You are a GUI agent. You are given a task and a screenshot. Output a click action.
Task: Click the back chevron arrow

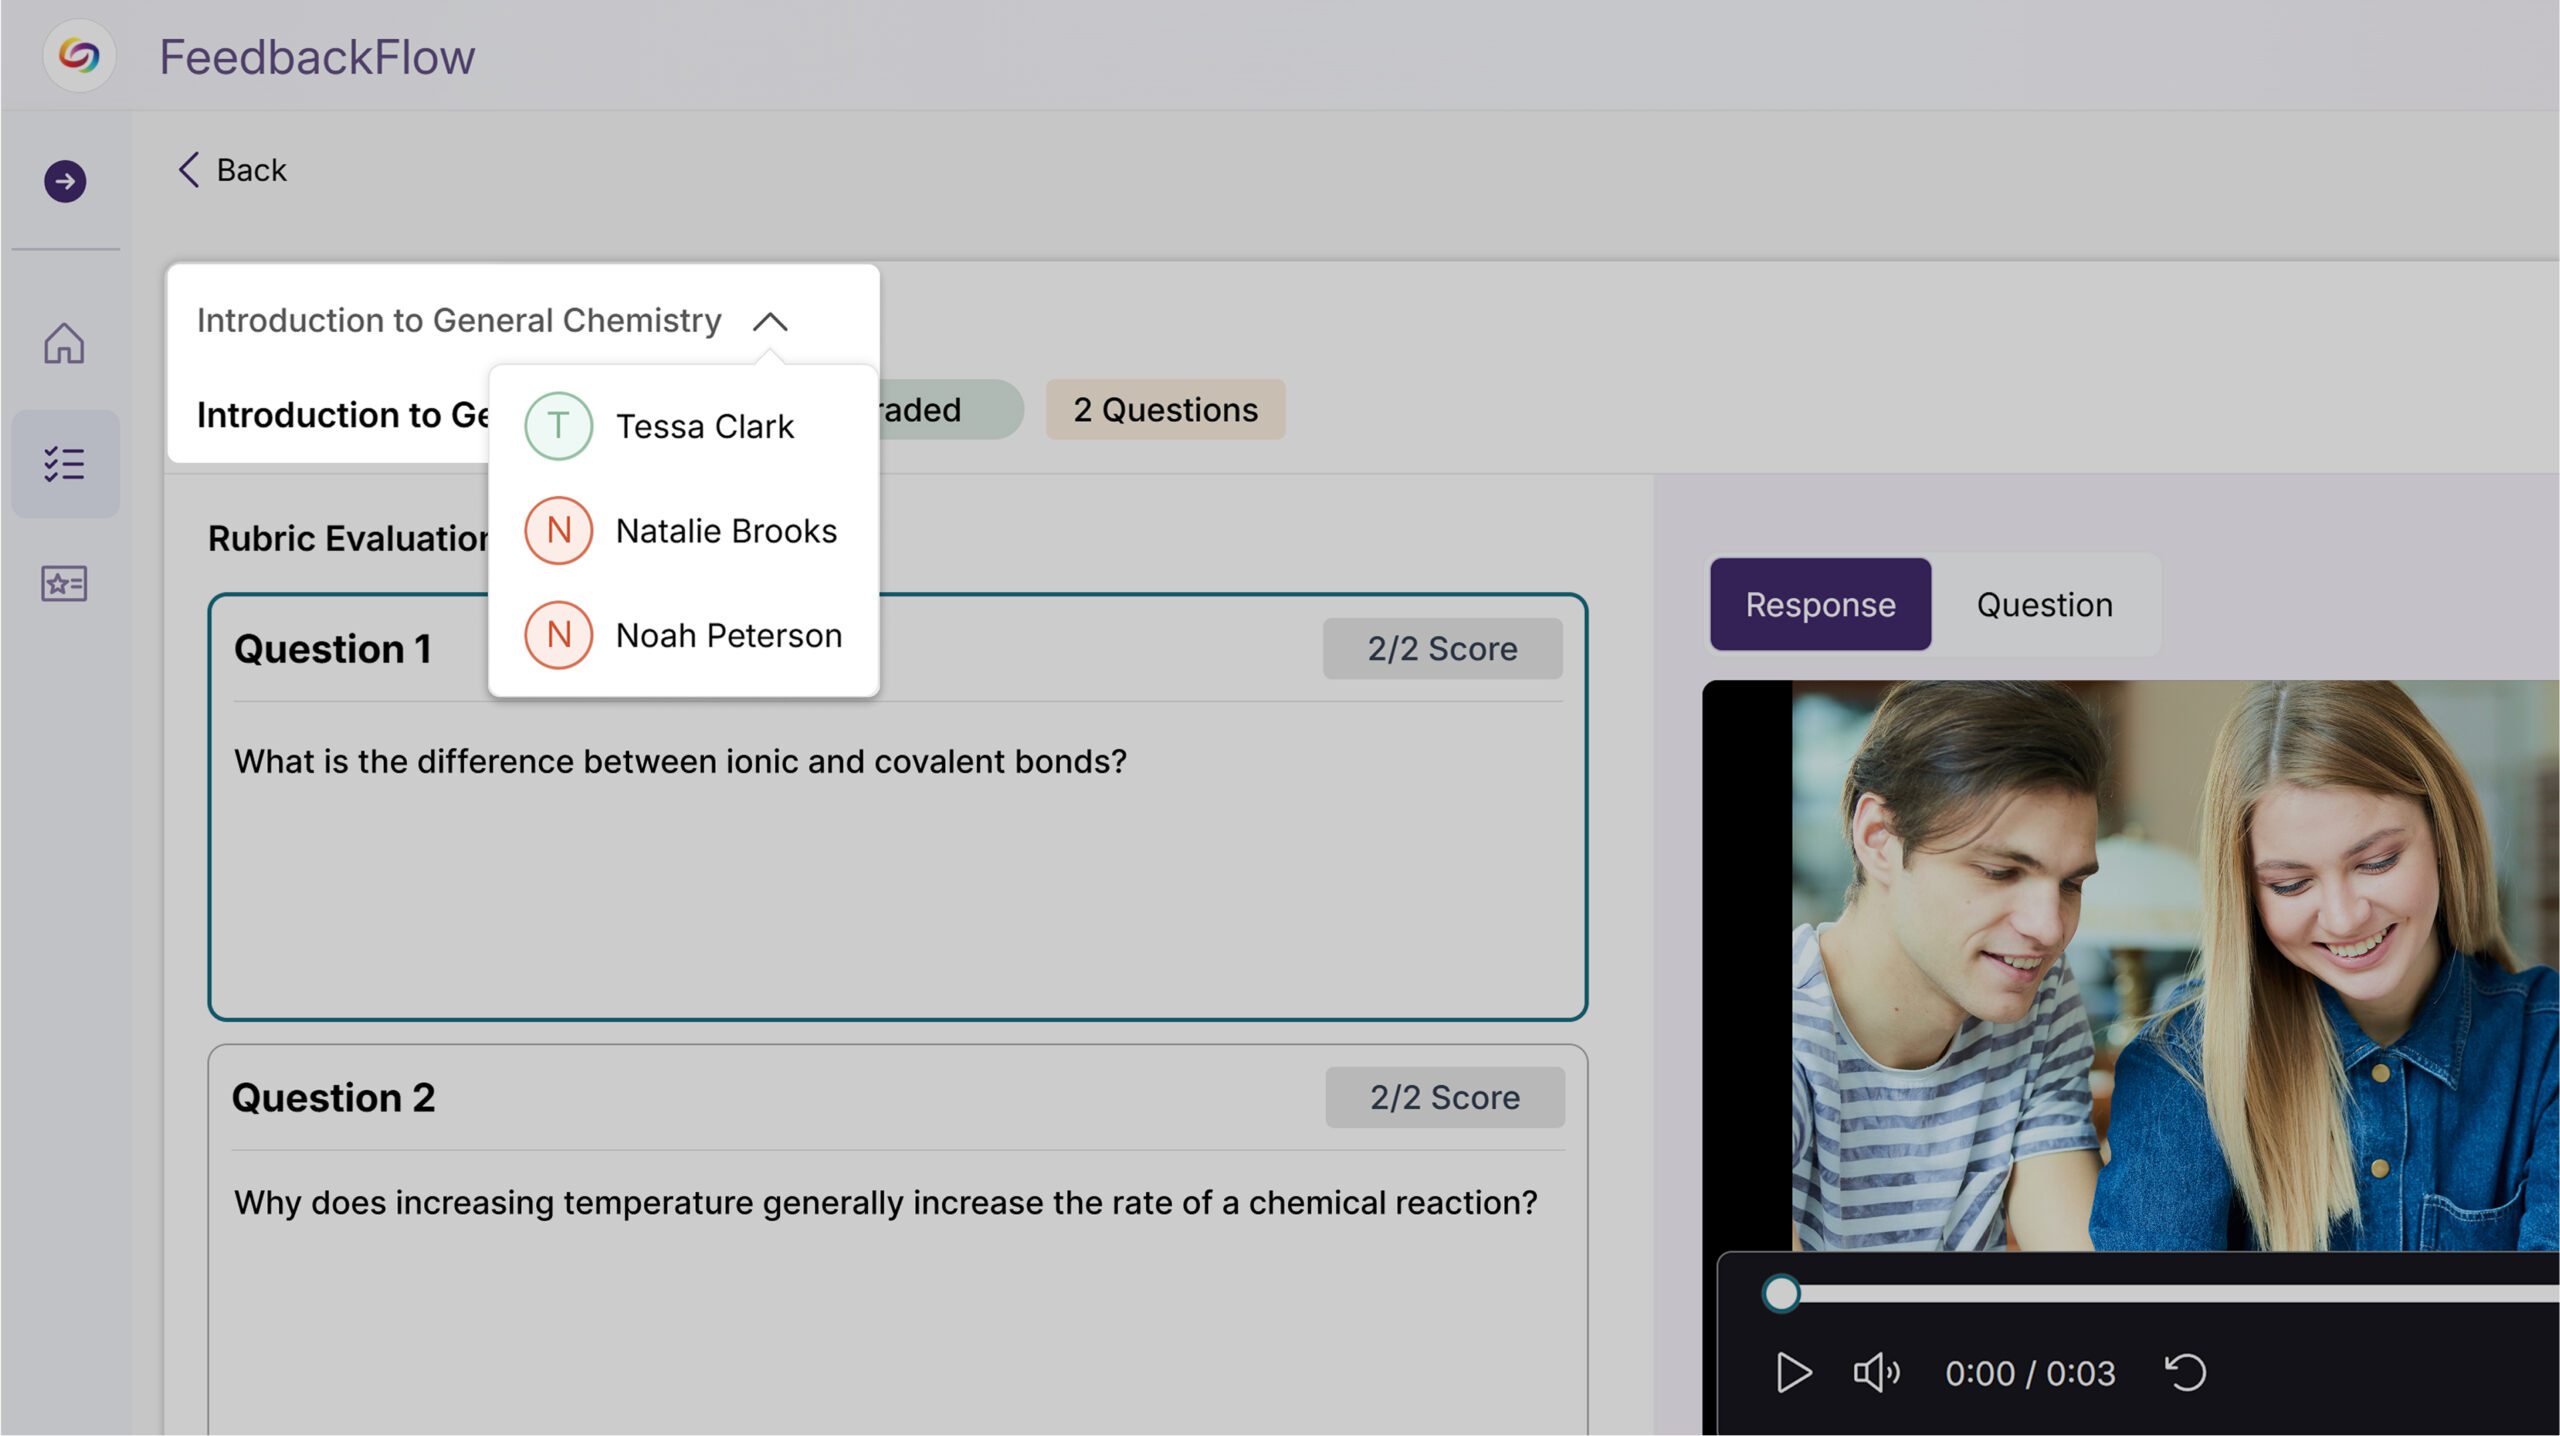pyautogui.click(x=189, y=170)
